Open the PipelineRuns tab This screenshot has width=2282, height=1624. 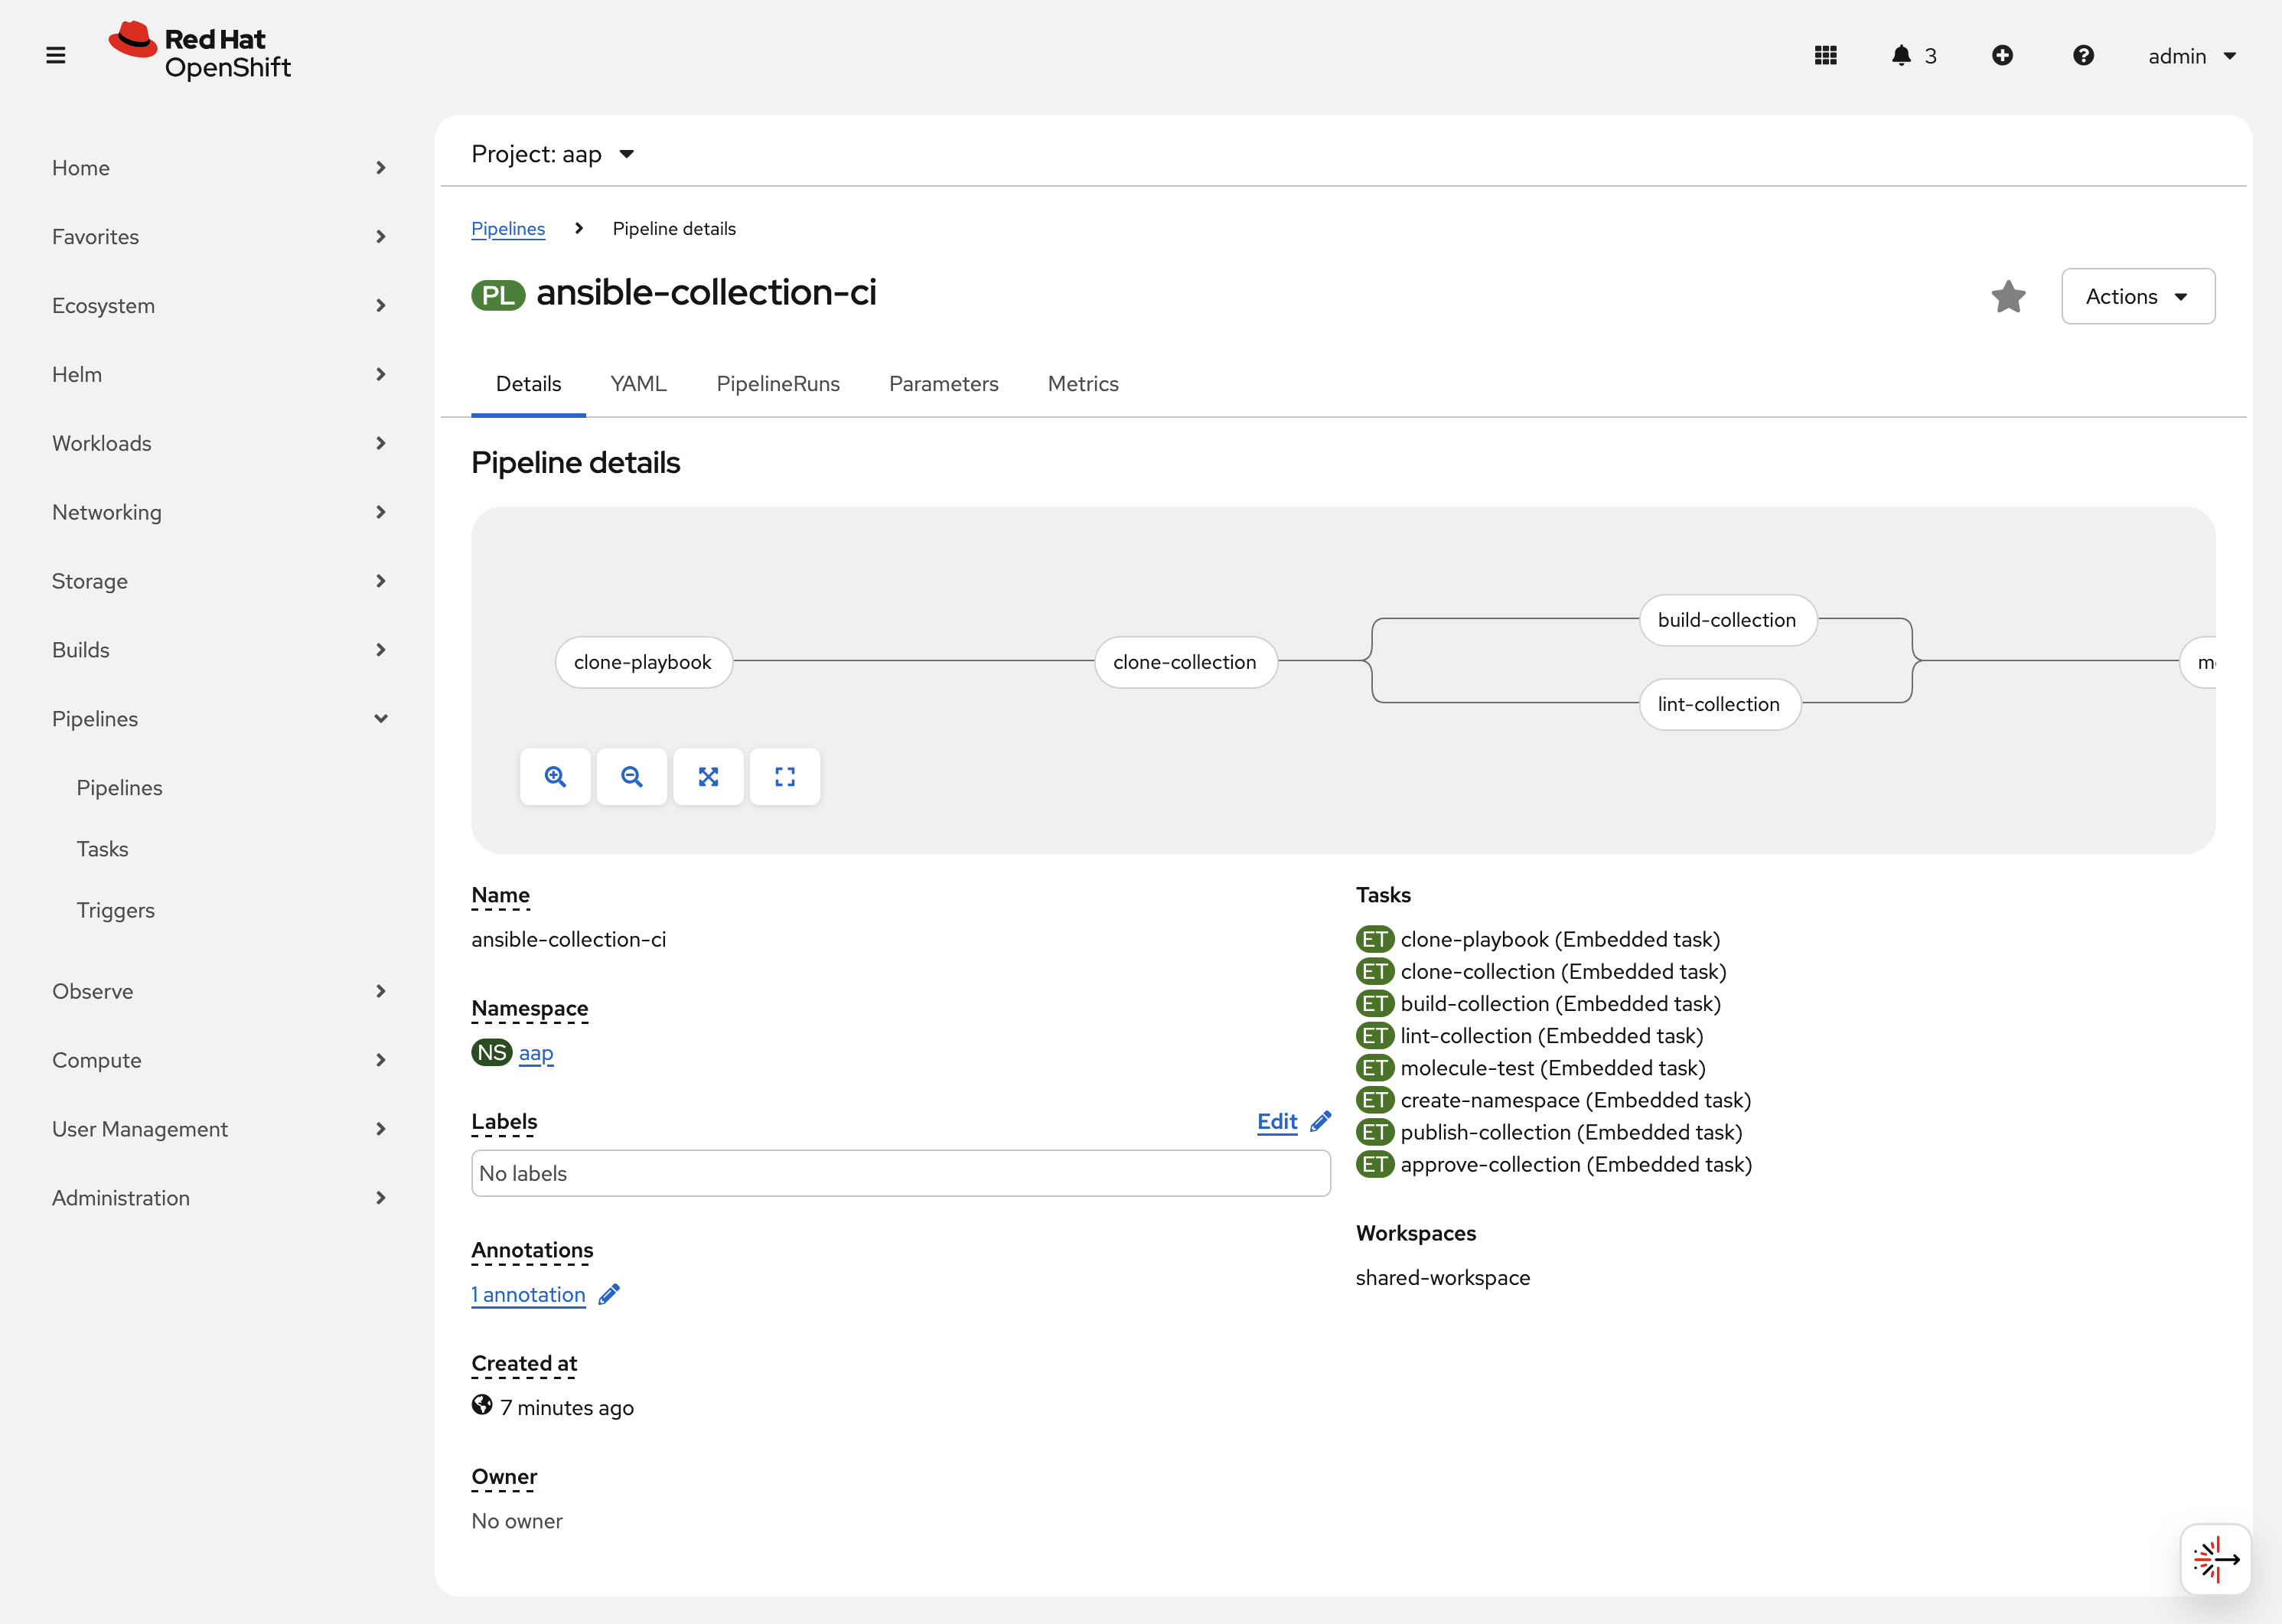(778, 384)
